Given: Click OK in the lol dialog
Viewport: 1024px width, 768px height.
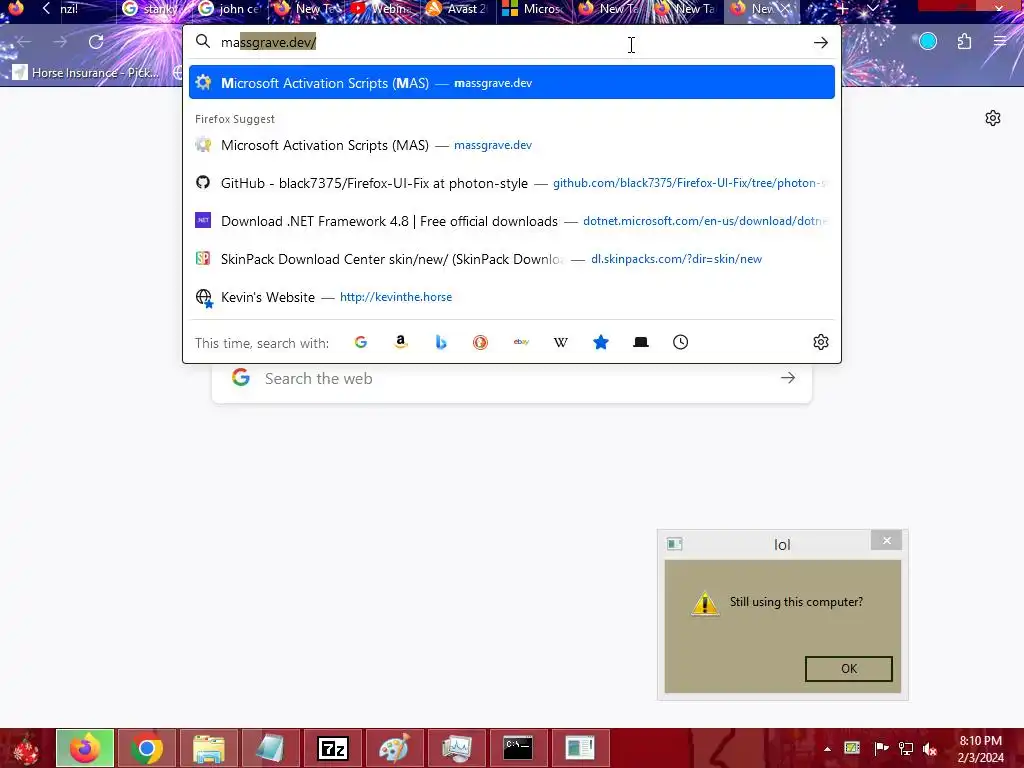Looking at the screenshot, I should (848, 668).
